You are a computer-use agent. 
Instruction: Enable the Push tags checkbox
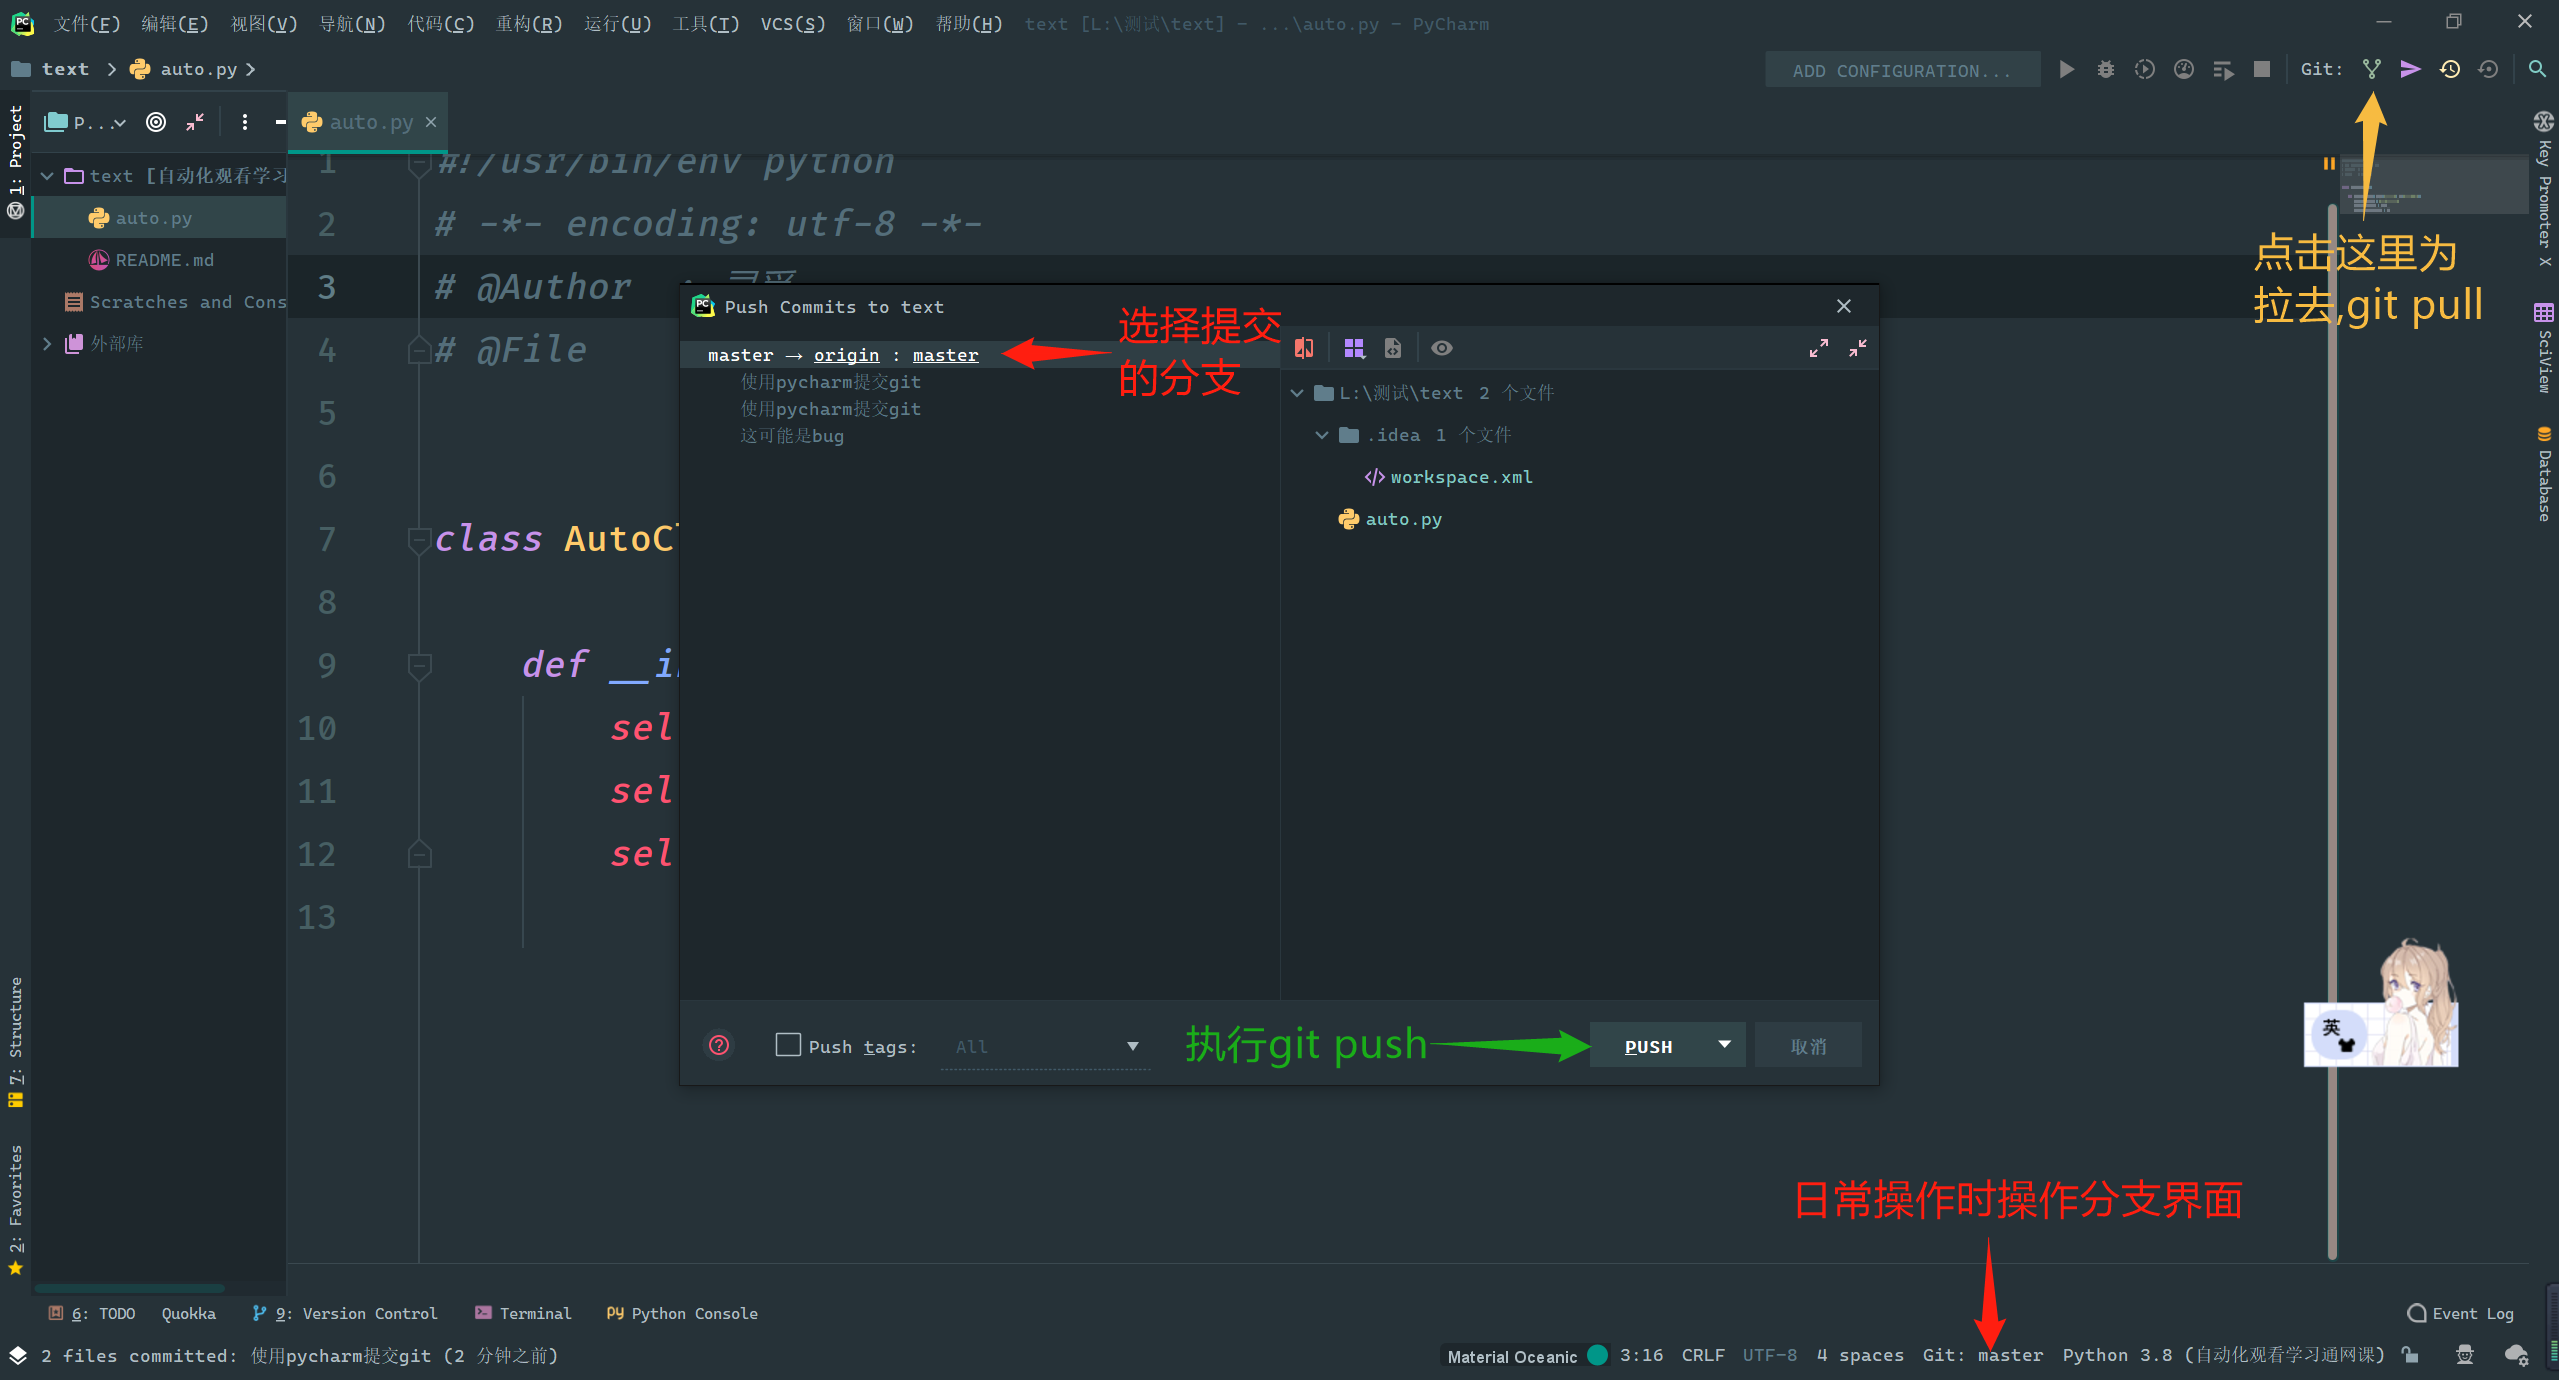788,1045
